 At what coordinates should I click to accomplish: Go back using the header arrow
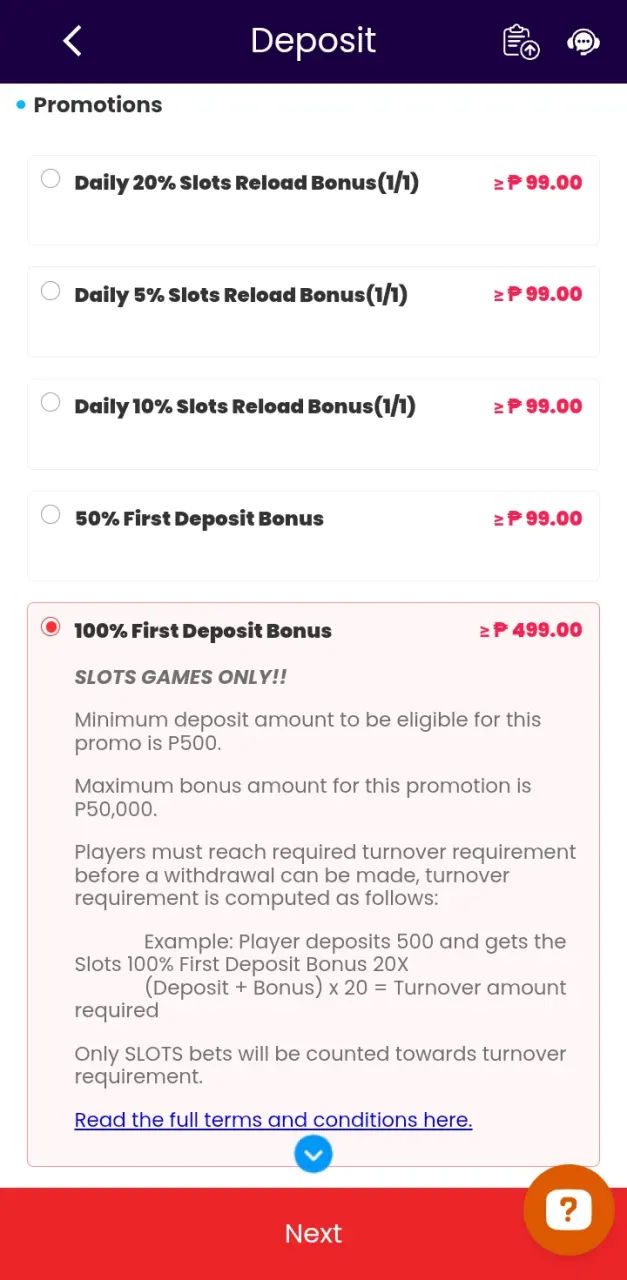click(x=72, y=41)
